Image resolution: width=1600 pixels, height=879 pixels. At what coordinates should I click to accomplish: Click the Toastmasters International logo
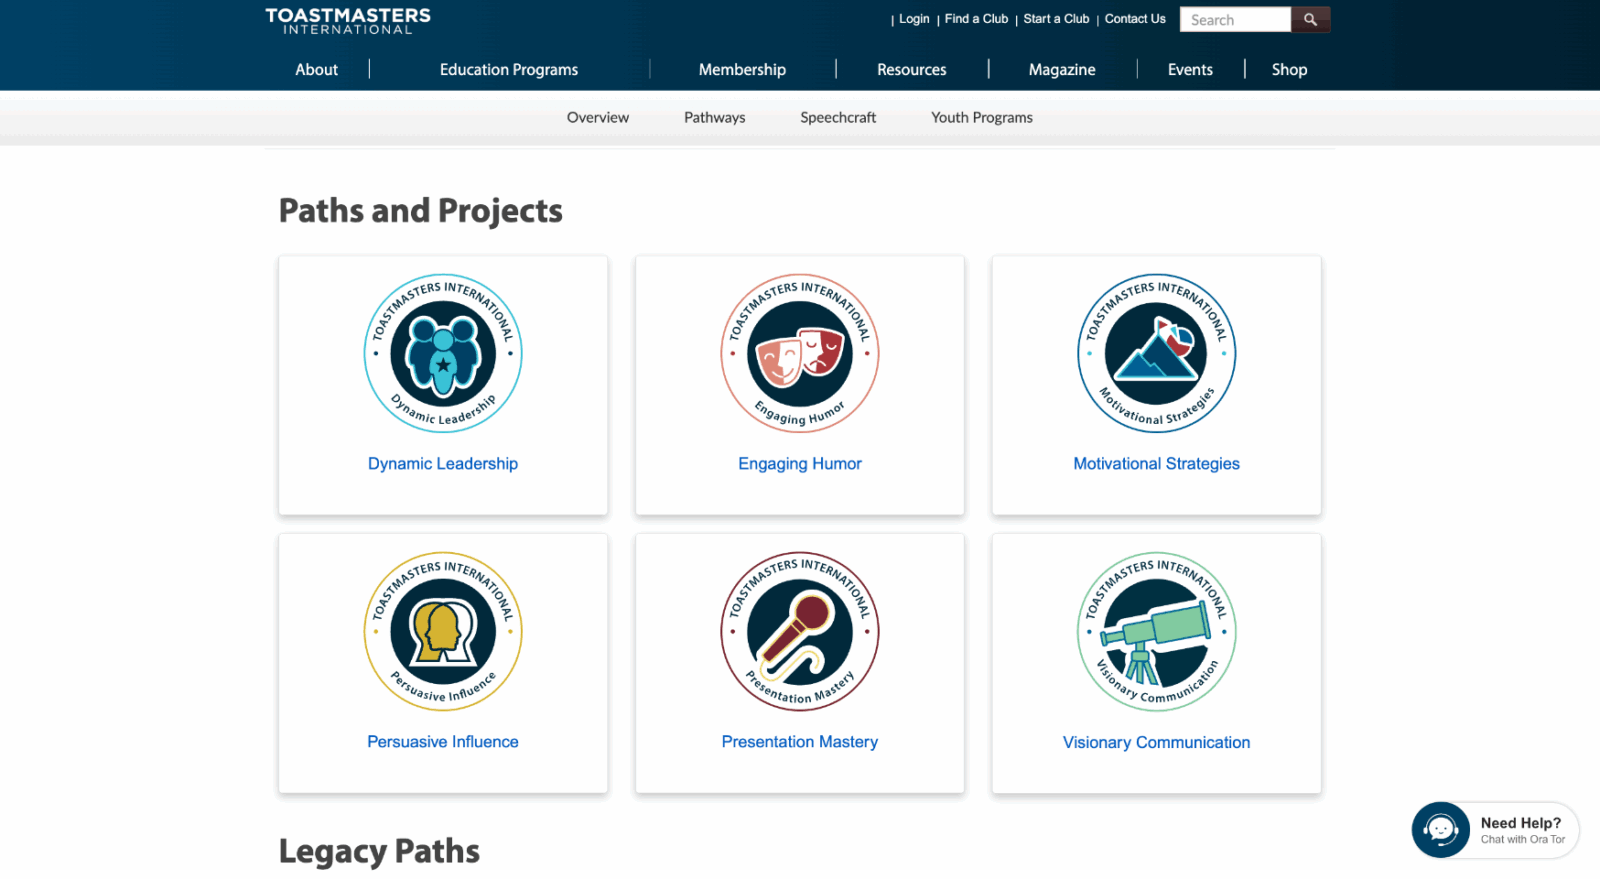(x=348, y=21)
